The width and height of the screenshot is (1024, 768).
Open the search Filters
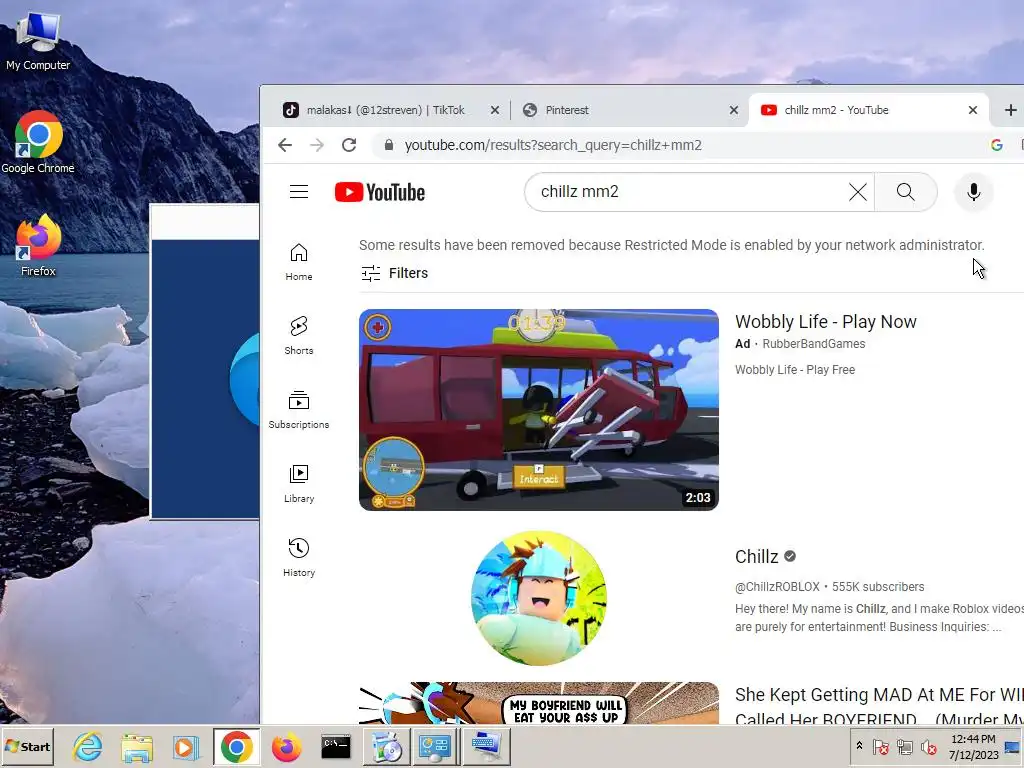(394, 273)
